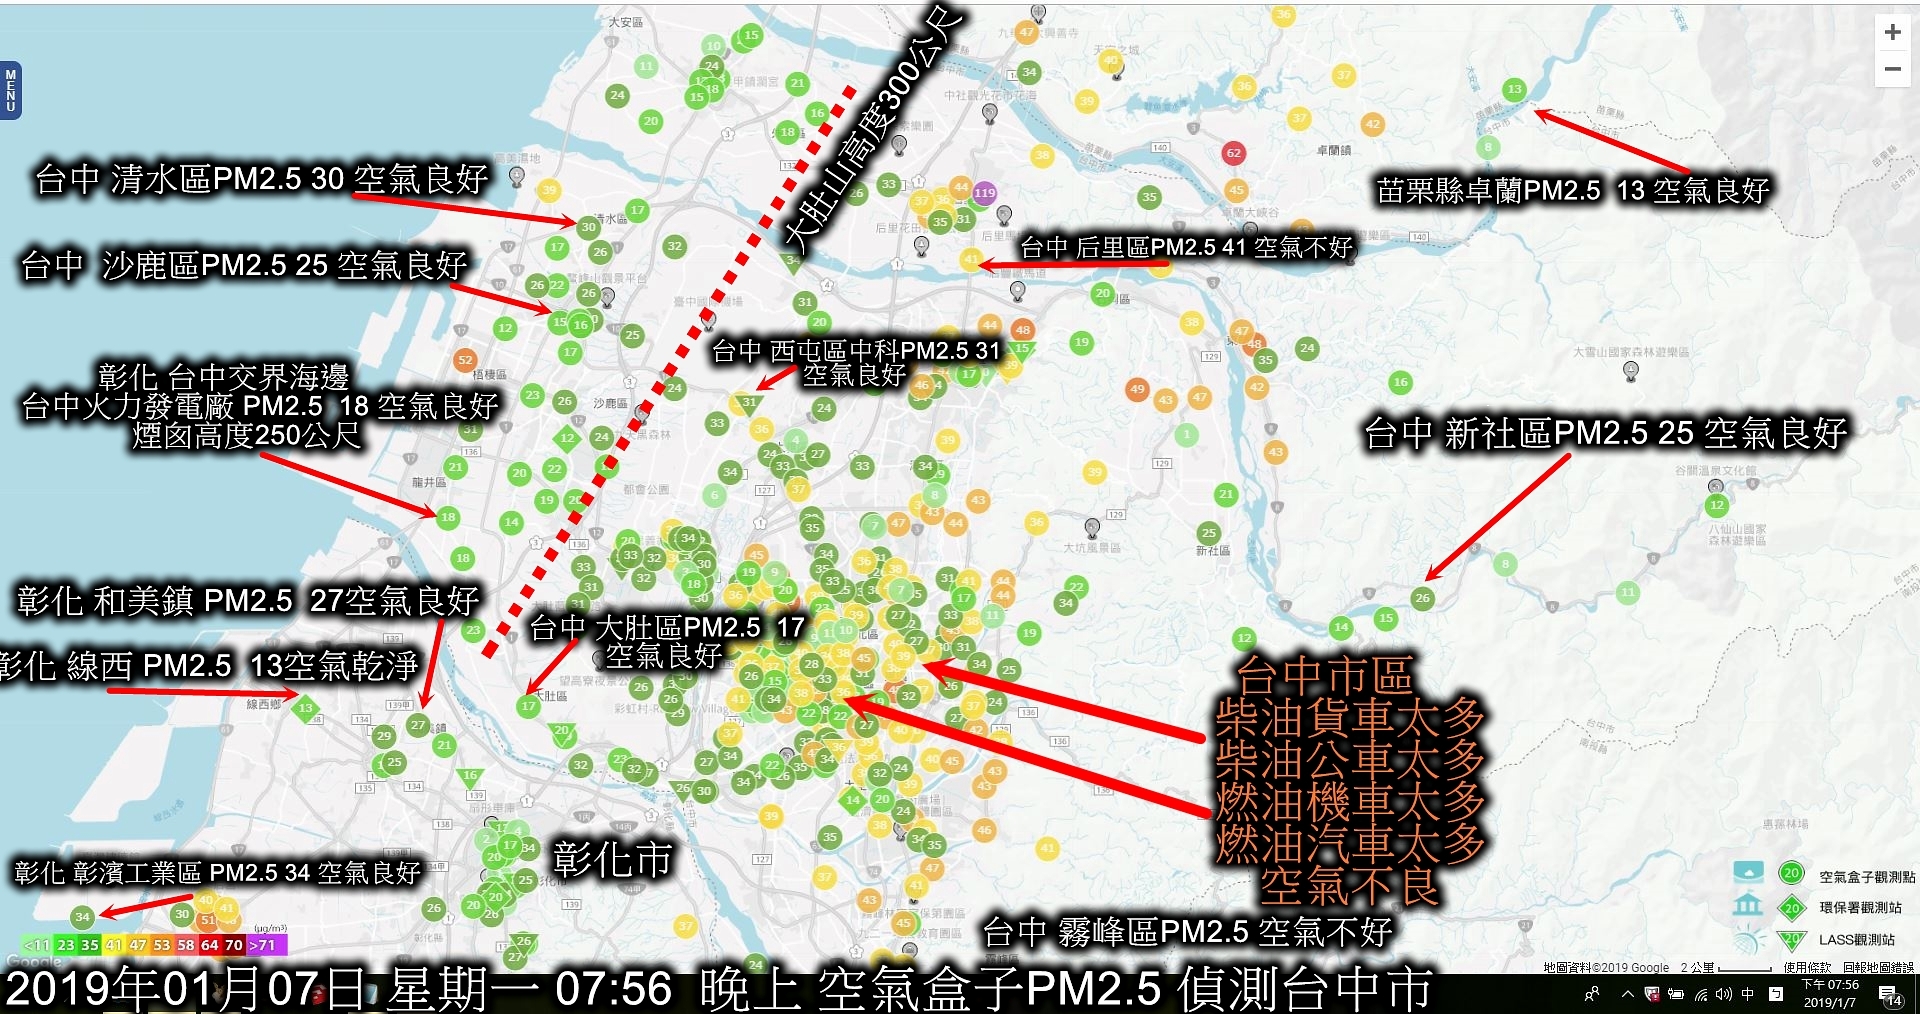Open the Wi-Fi network tray icon

tap(1701, 994)
